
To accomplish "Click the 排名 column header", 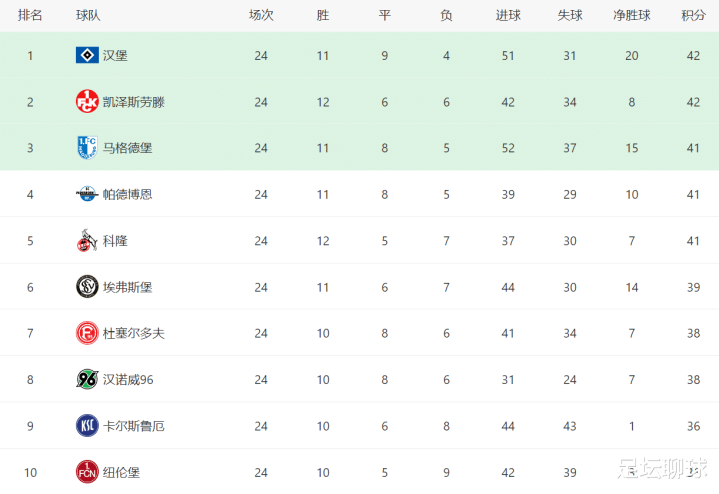I will [30, 16].
